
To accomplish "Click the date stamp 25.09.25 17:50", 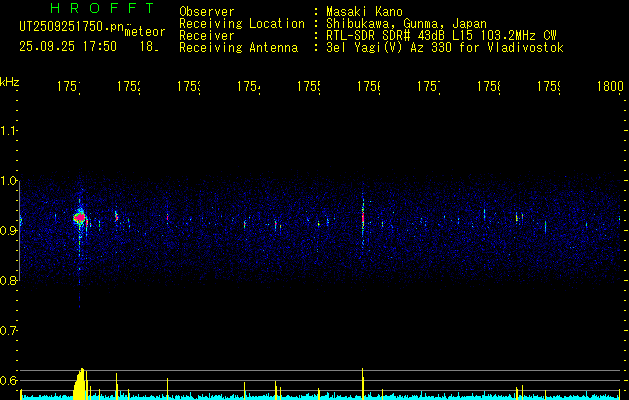I will click(x=68, y=47).
